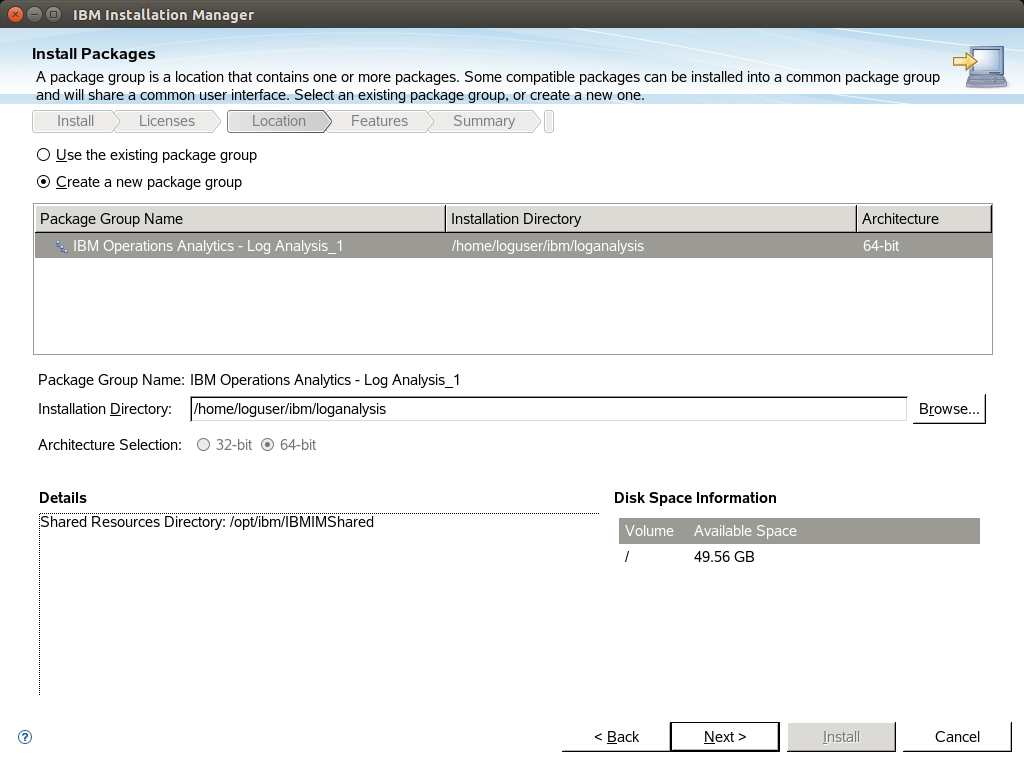Minimize the IBM Installation Manager window
Image resolution: width=1024 pixels, height=768 pixels.
tap(35, 14)
